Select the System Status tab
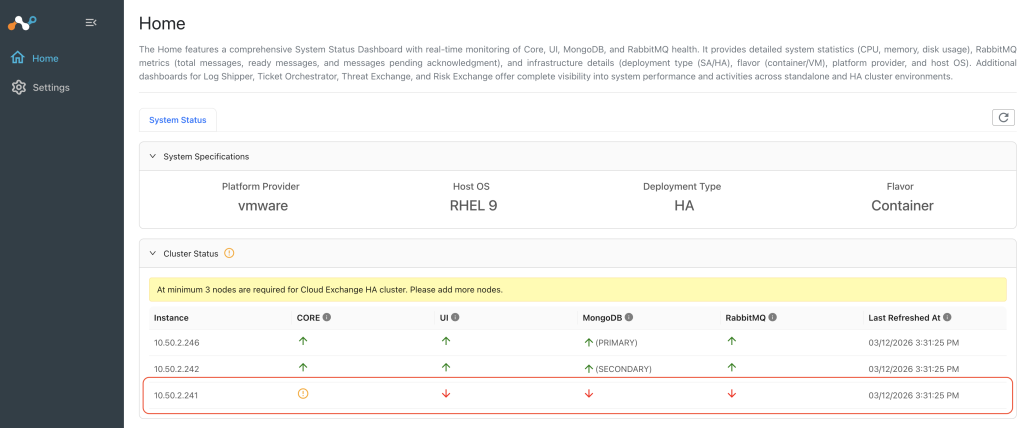This screenshot has width=1024, height=428. point(178,120)
